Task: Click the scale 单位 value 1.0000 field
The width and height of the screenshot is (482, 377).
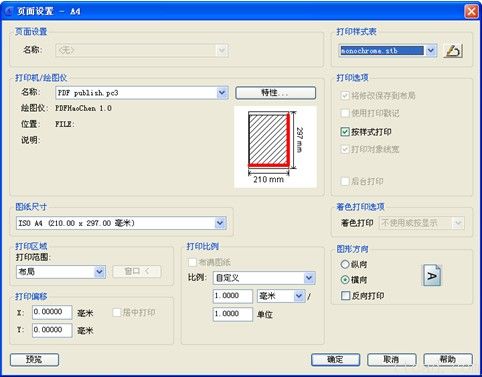Action: click(x=233, y=314)
